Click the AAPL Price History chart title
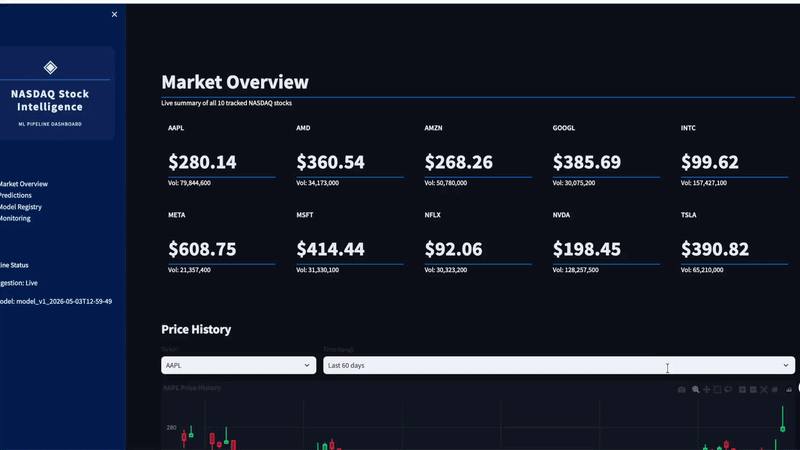This screenshot has height=450, width=800. point(192,388)
